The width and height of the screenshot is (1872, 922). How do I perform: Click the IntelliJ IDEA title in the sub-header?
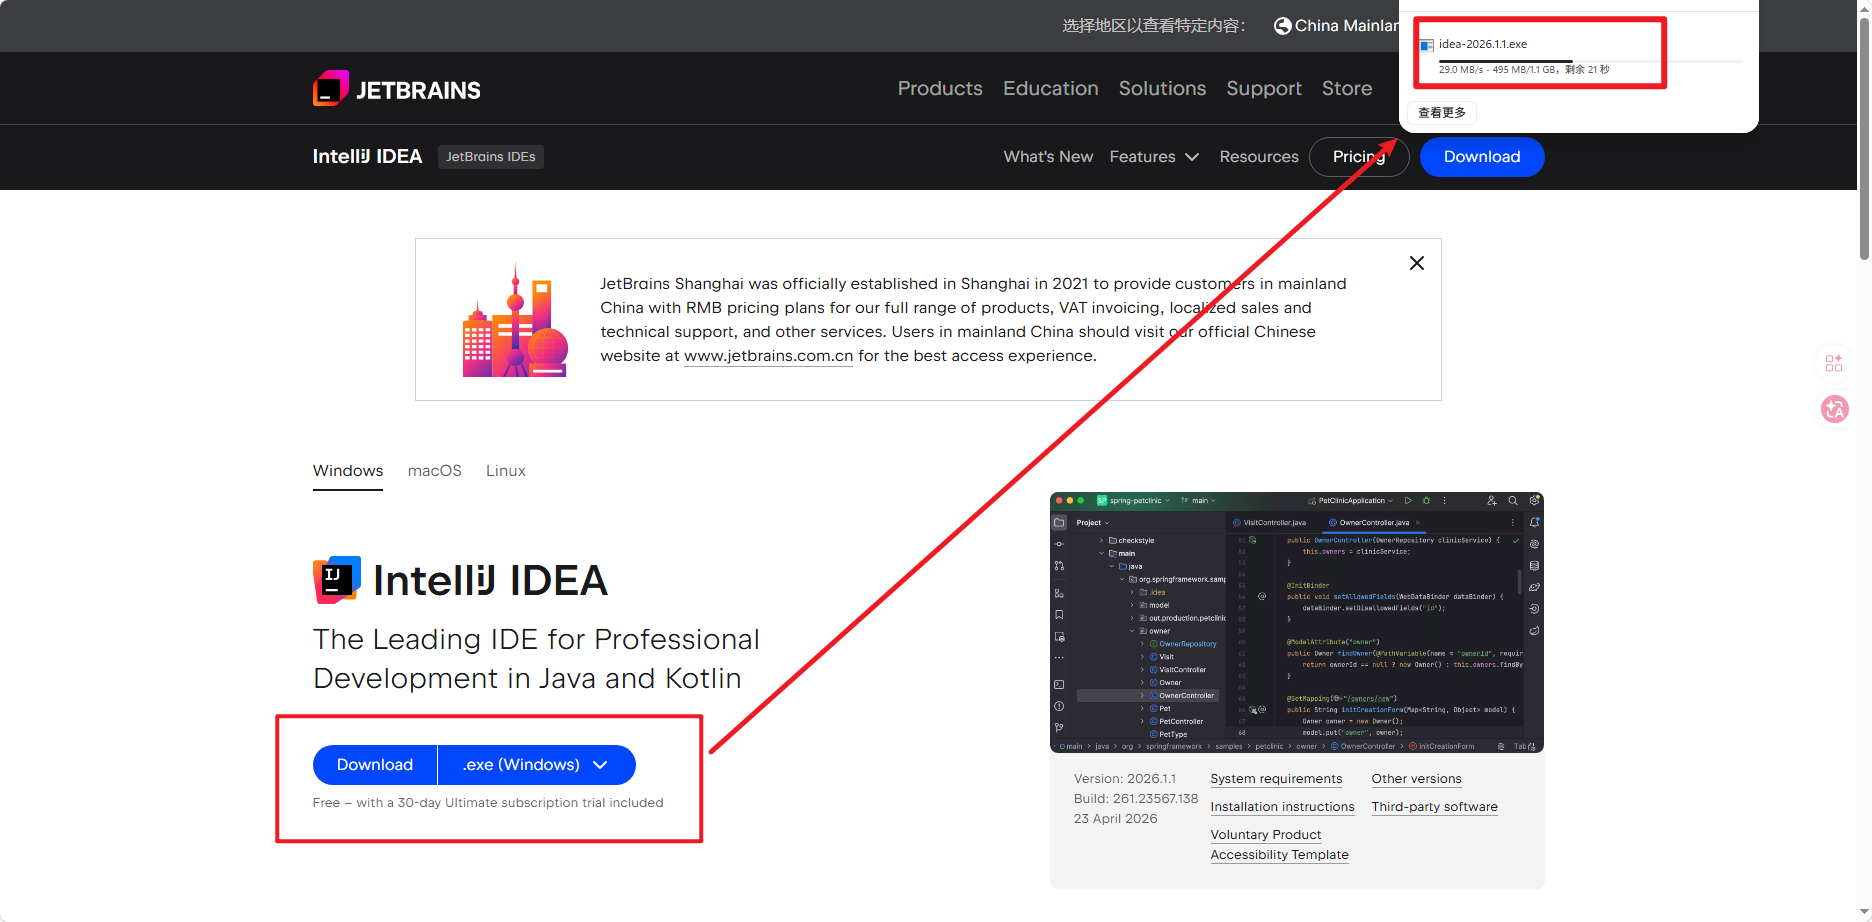[368, 157]
